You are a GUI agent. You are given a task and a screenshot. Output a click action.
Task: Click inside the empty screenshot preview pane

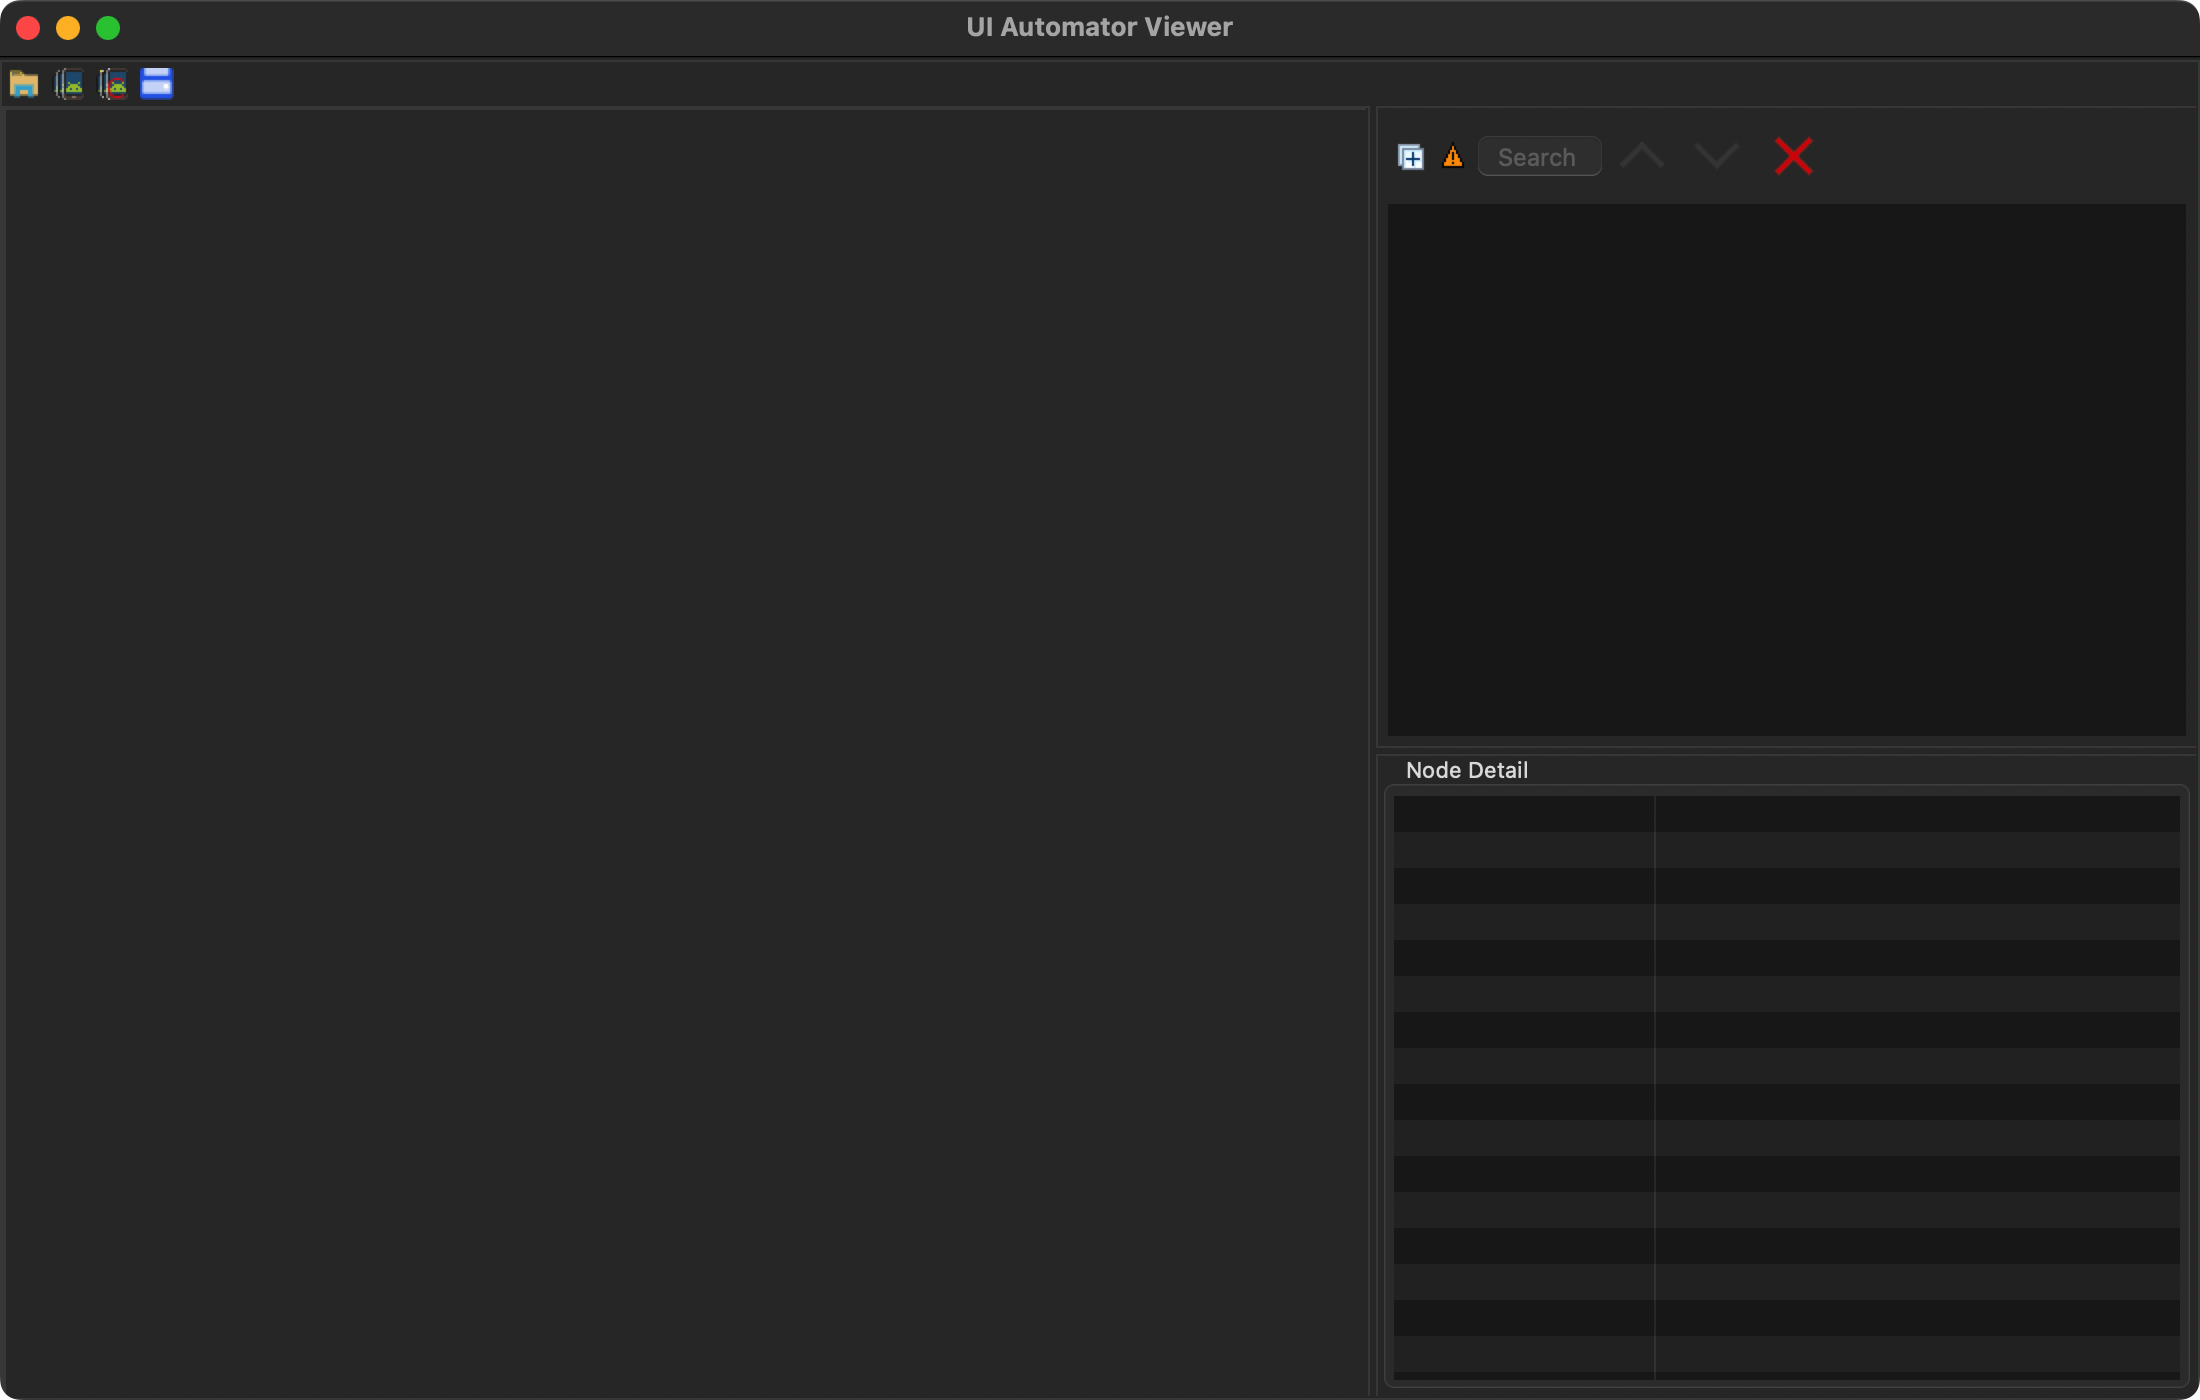coord(686,750)
